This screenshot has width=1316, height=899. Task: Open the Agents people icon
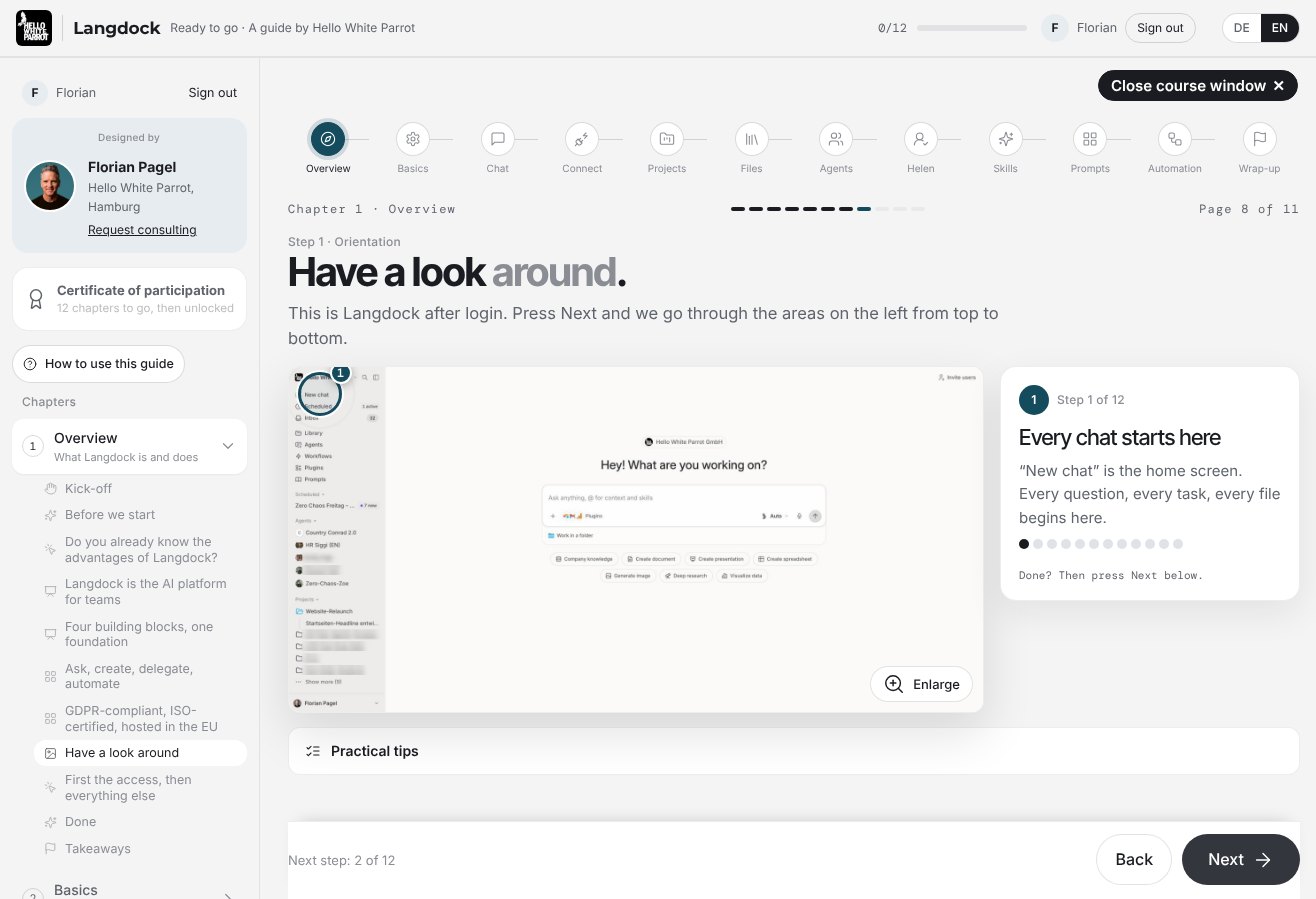836,139
